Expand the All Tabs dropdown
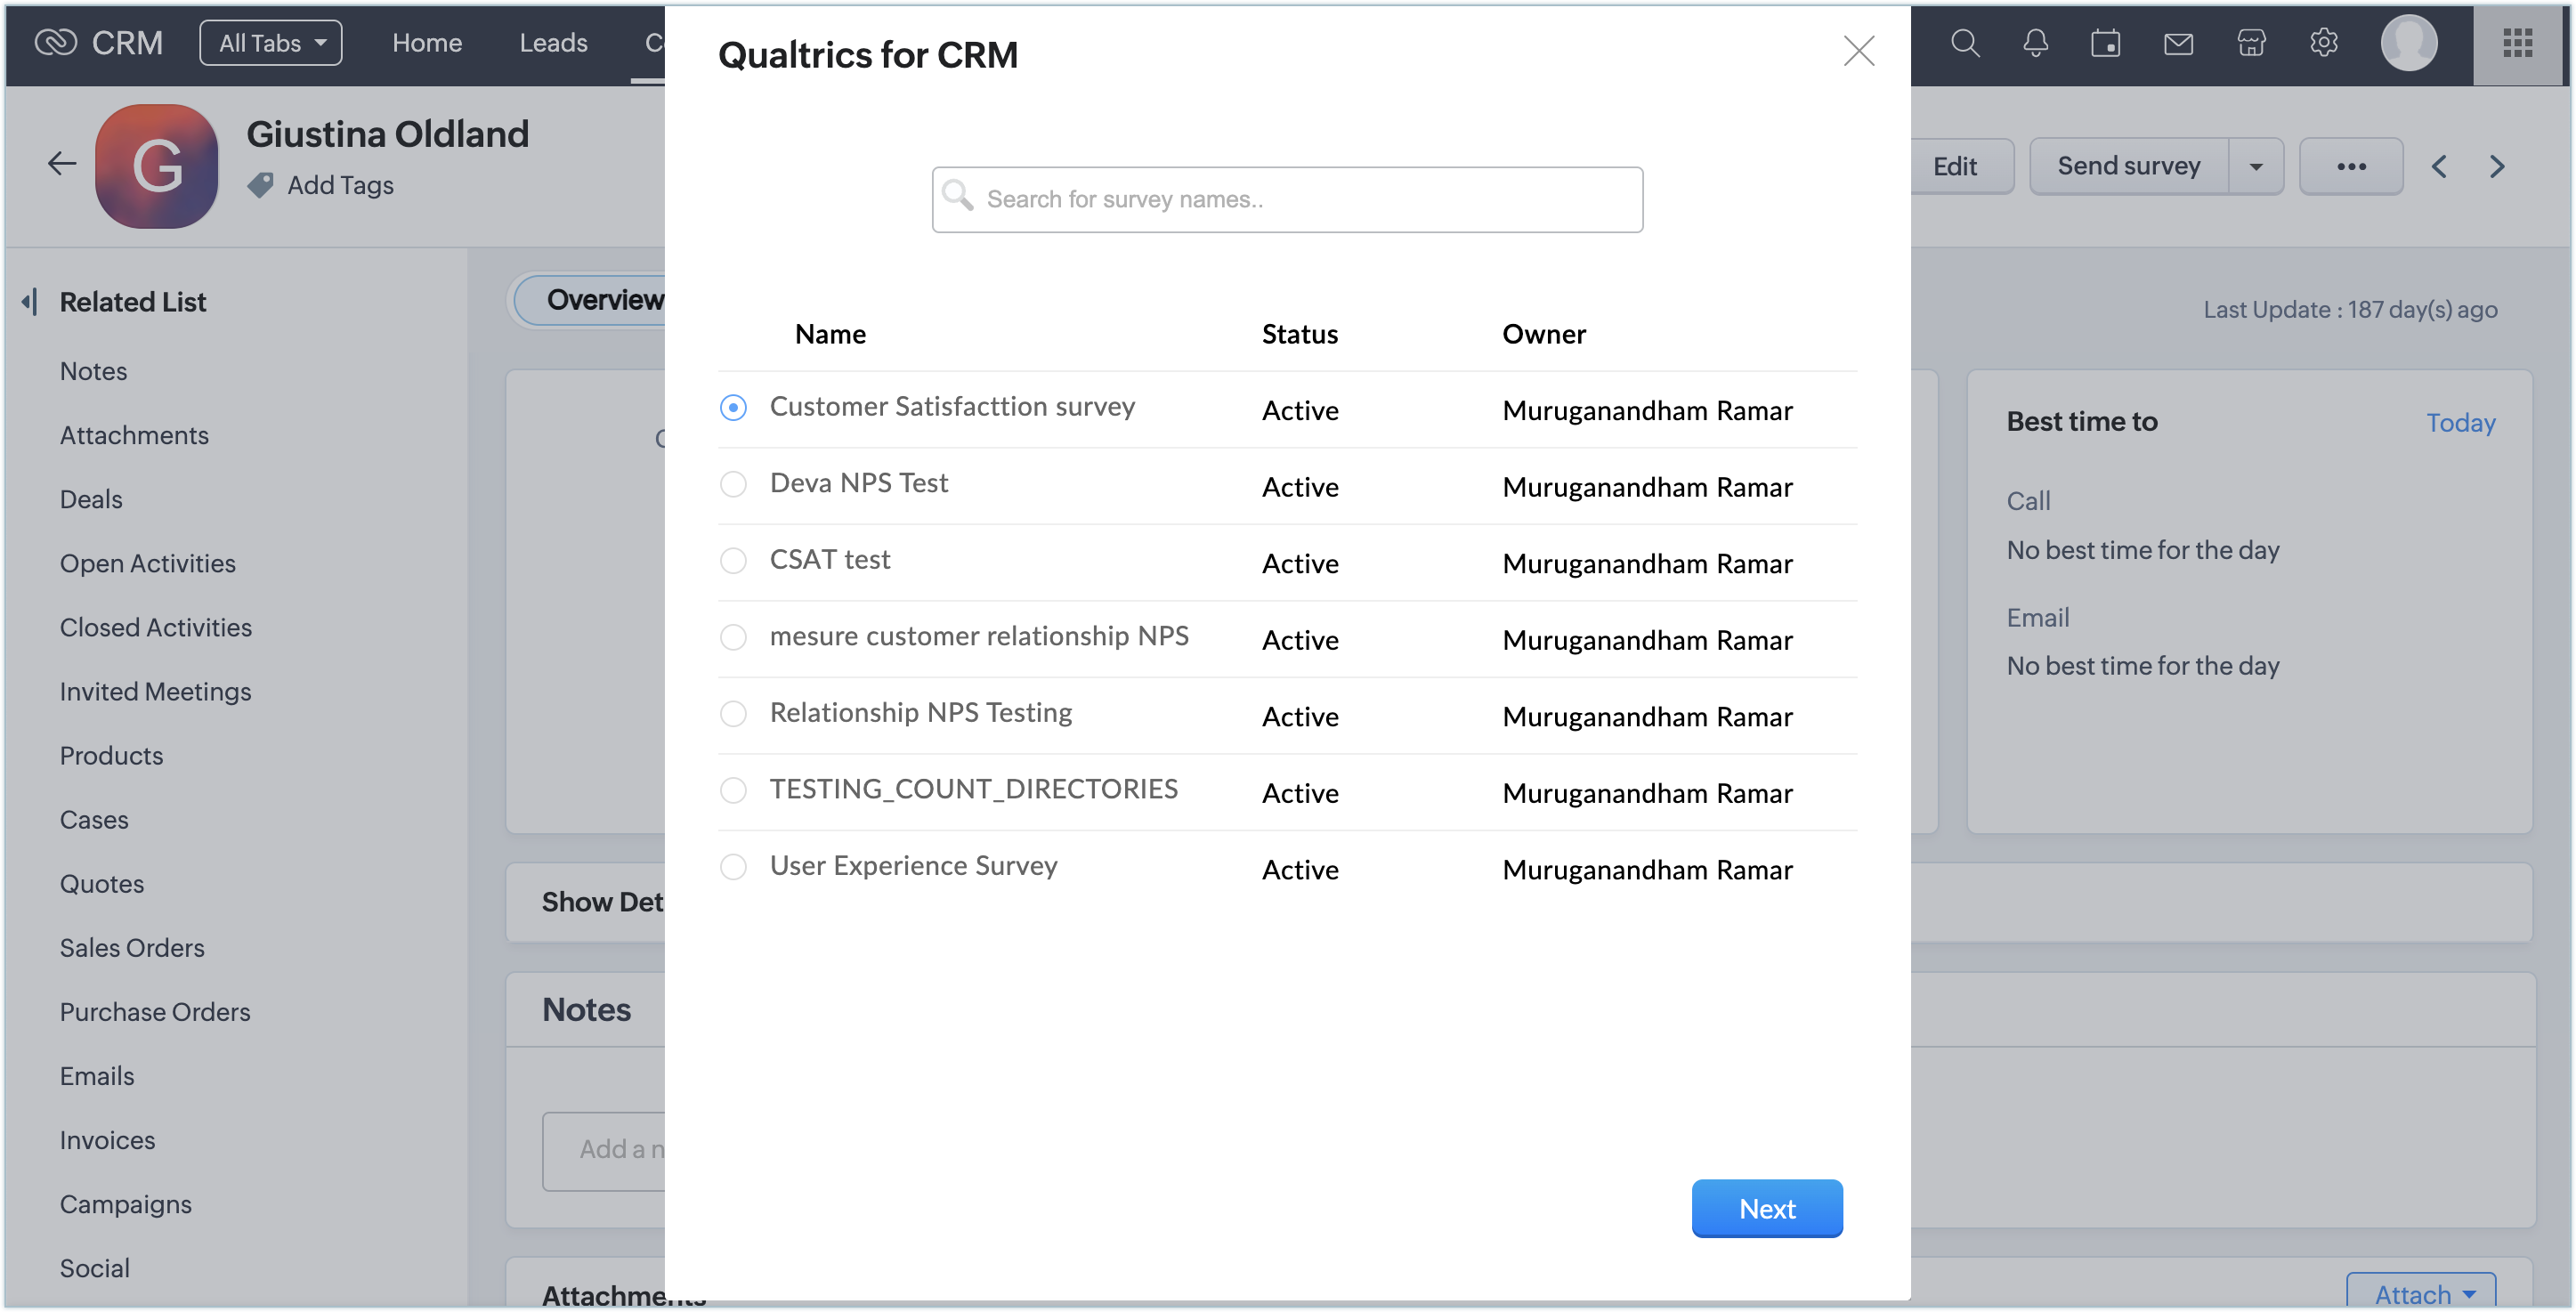Screen dimensions: 2576x1312 pyautogui.click(x=271, y=43)
